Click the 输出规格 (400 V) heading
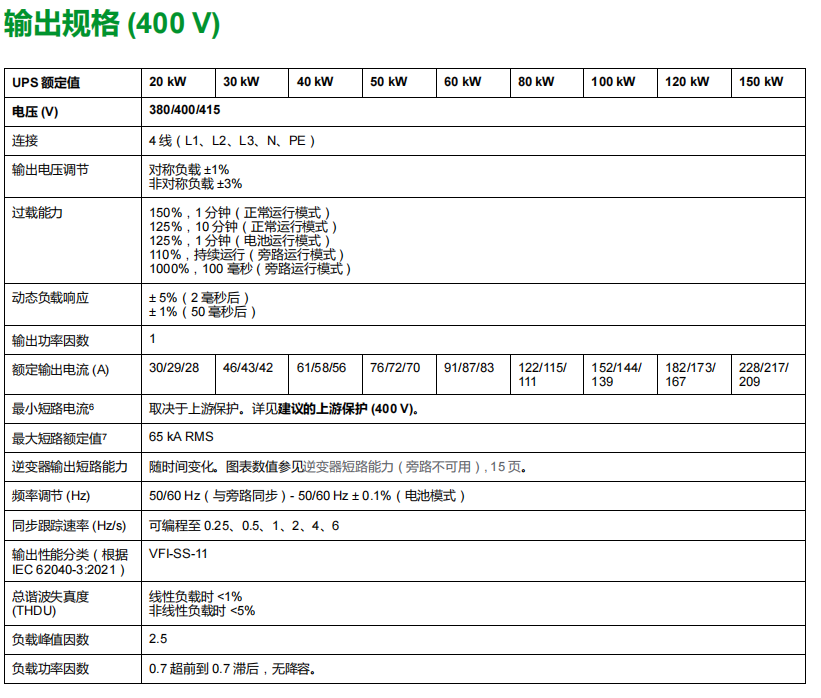Viewport: 821px width, 698px height. click(111, 25)
